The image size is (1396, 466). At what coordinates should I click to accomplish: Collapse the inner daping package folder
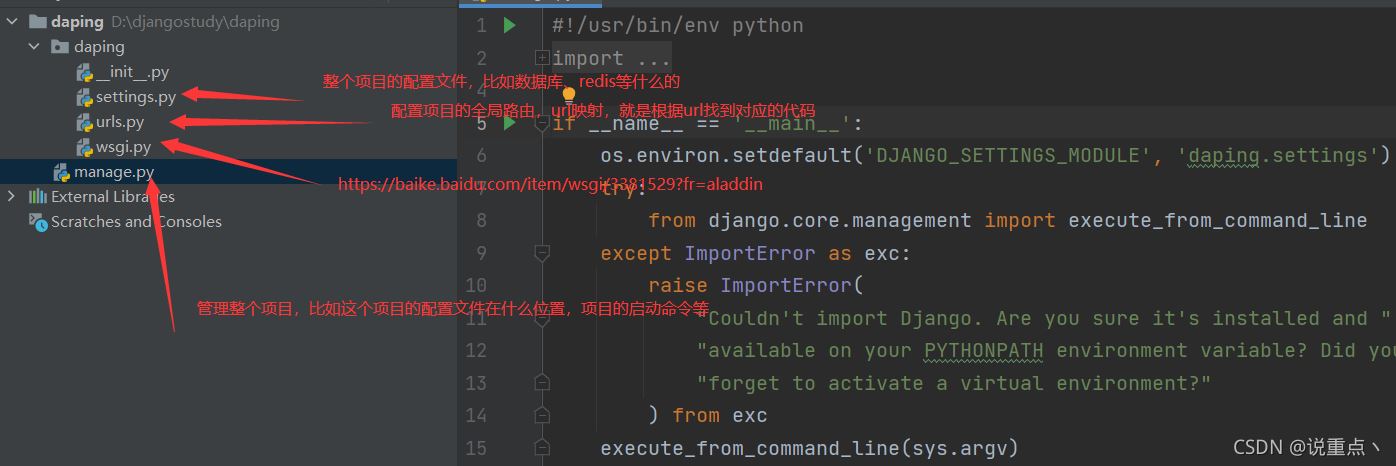coord(34,46)
